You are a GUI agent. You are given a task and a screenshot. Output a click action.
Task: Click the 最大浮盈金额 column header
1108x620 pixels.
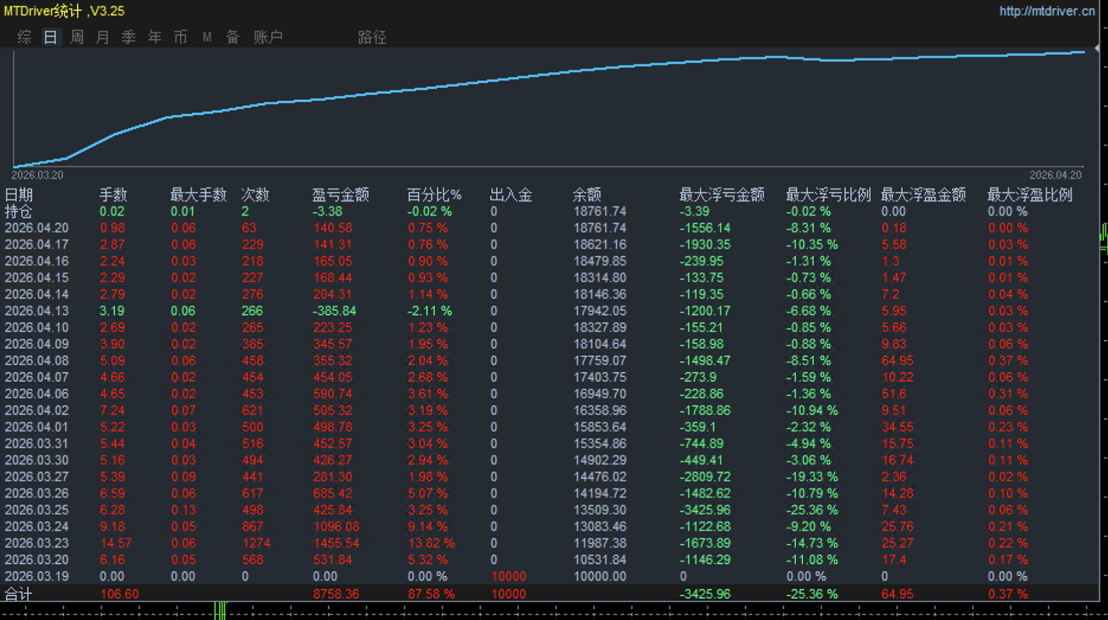(x=923, y=195)
